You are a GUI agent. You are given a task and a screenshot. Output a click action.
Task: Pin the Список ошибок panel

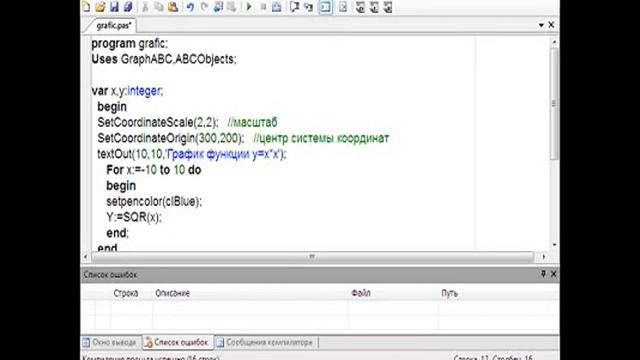tap(543, 274)
